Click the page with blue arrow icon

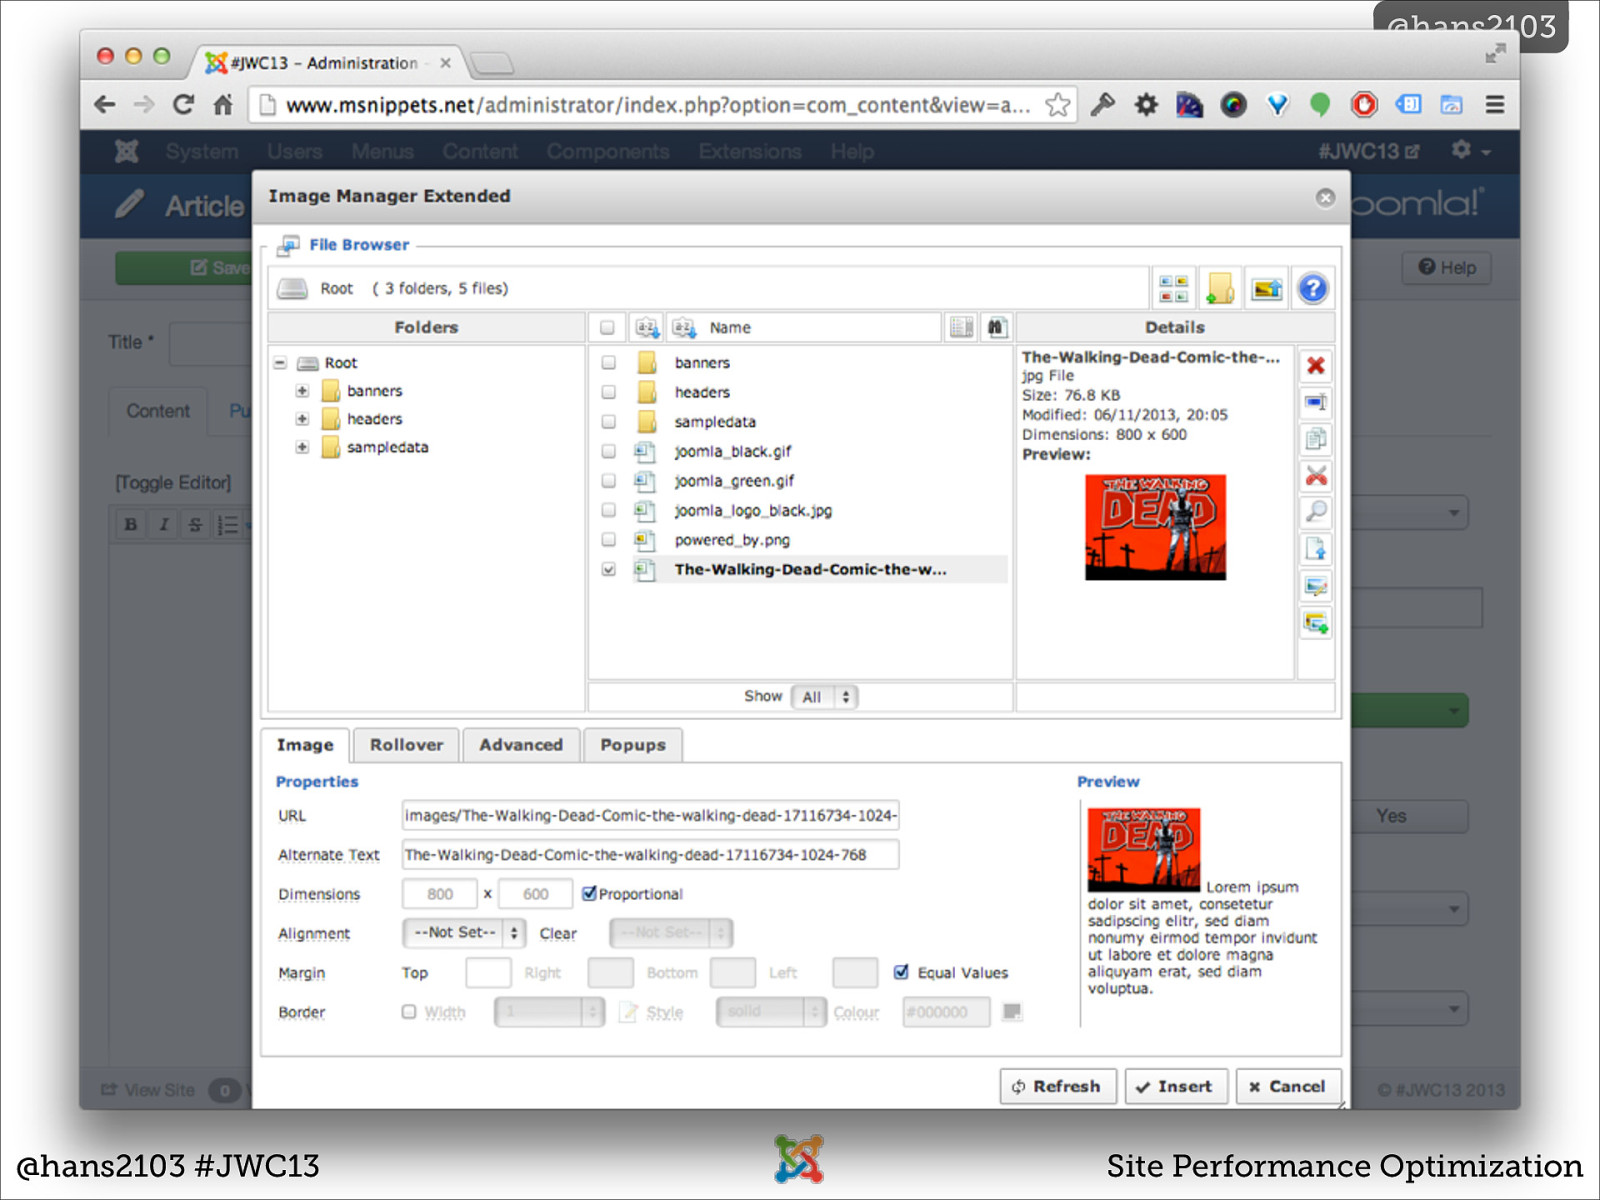1316,549
